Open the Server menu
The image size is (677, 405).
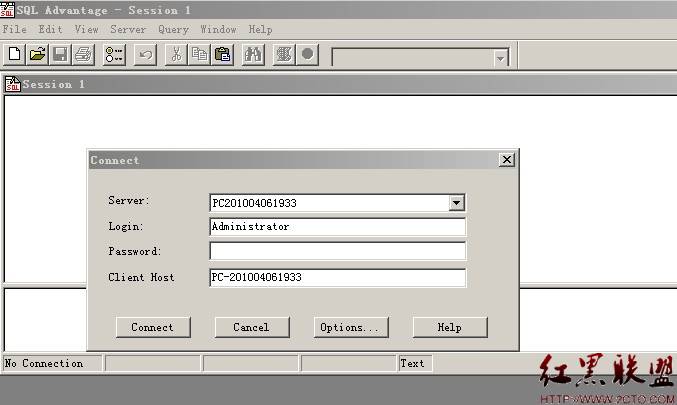(x=128, y=29)
